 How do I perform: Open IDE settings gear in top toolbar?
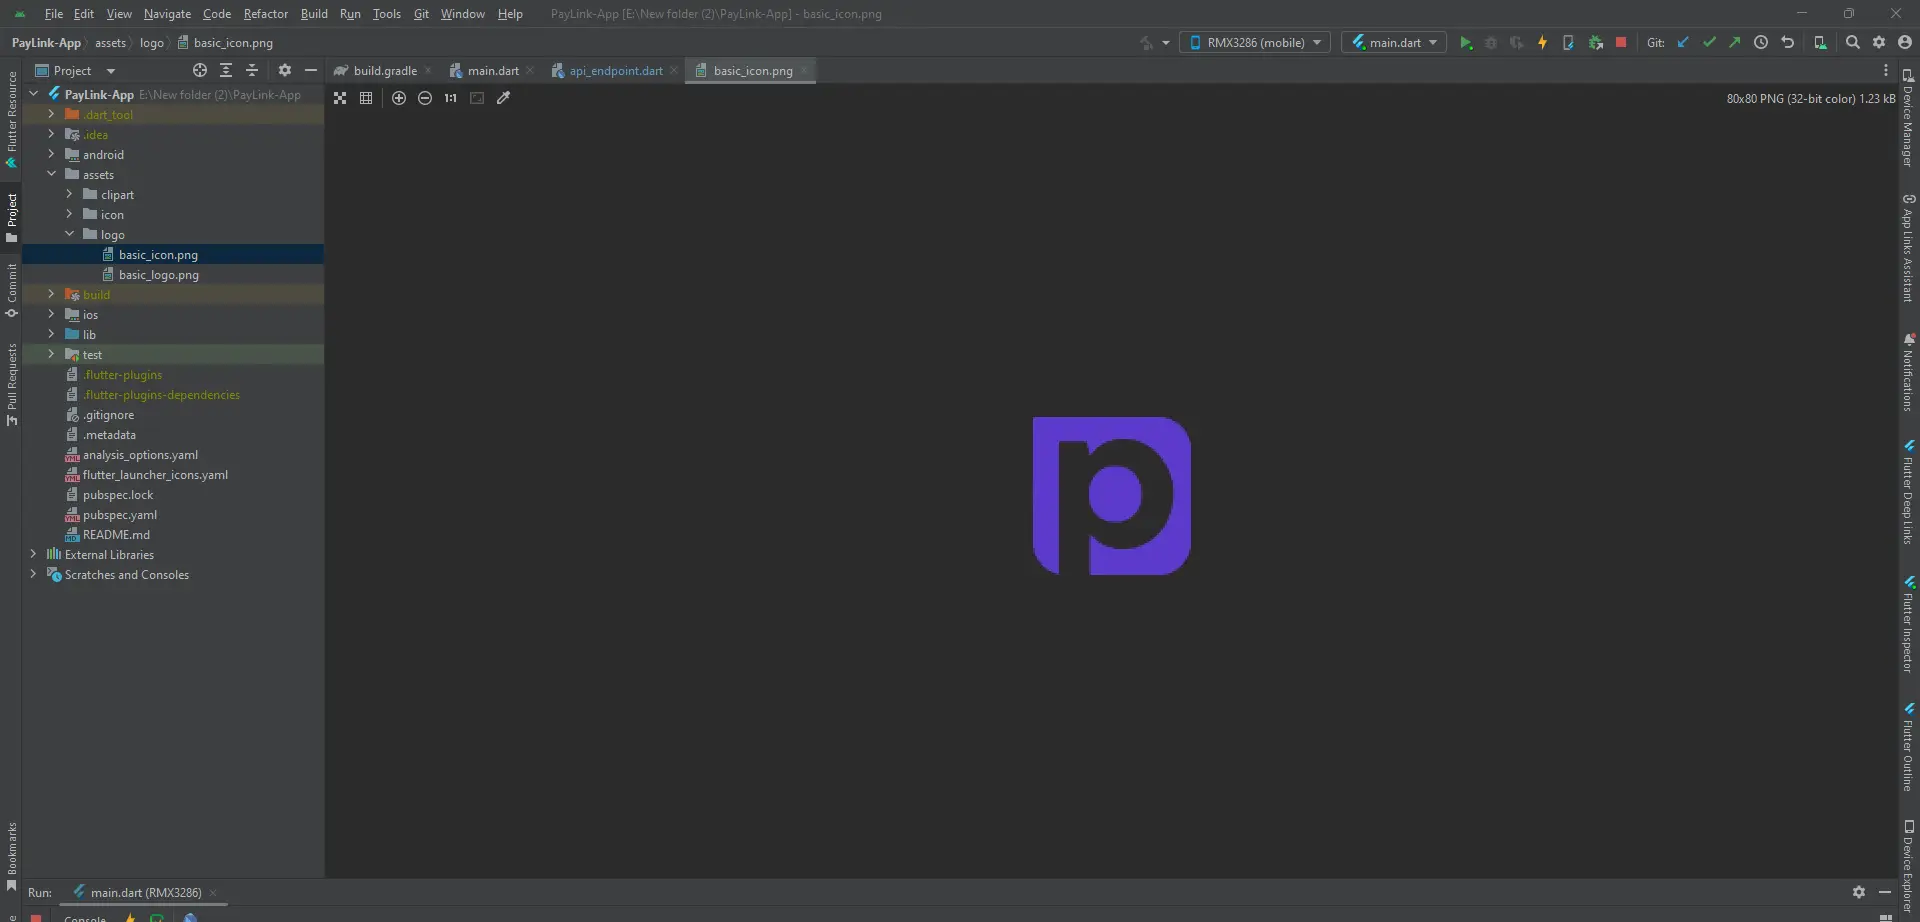(1879, 43)
